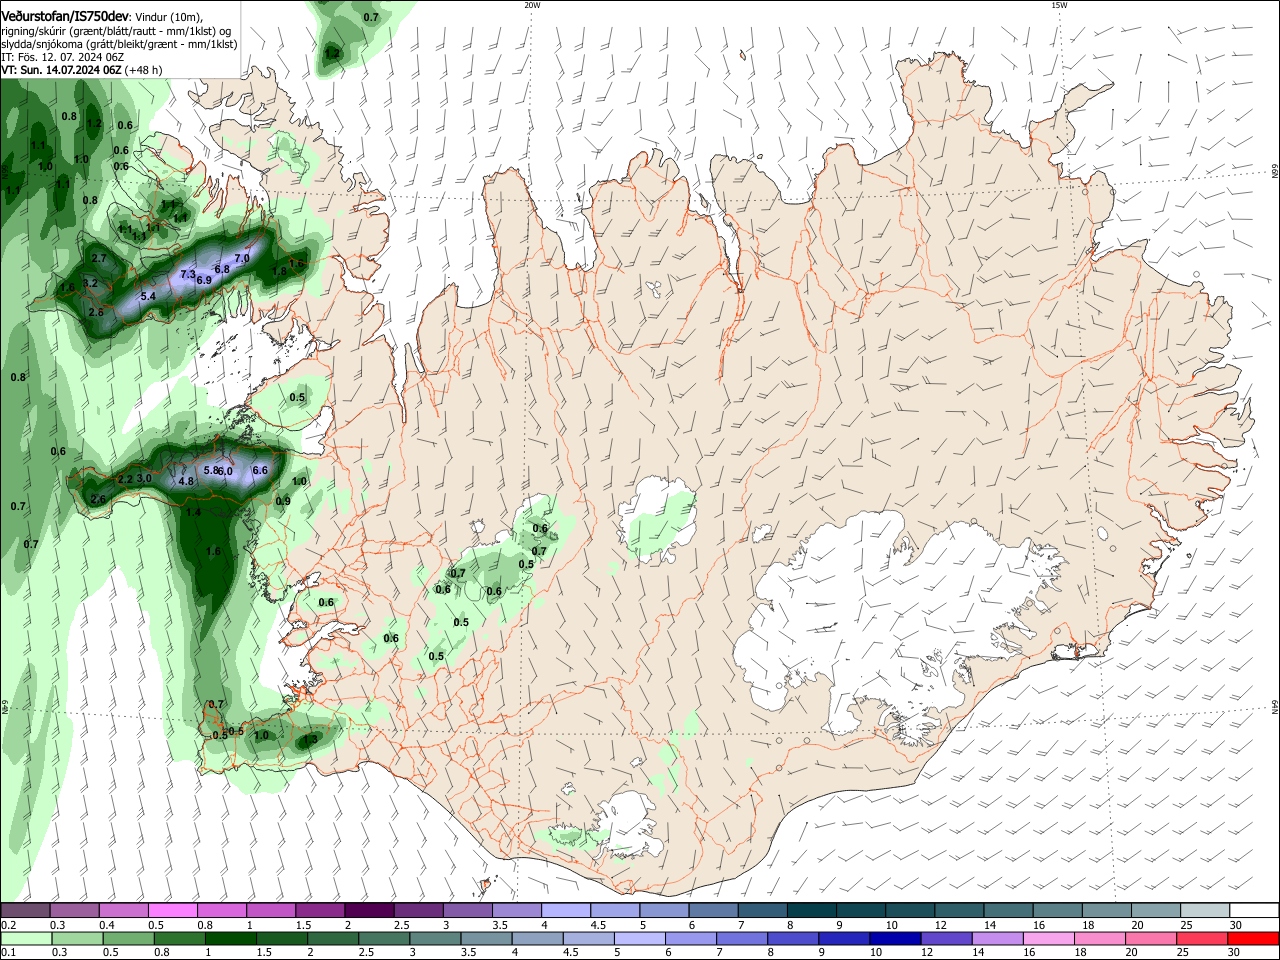The image size is (1280, 960).
Task: Click the 3.2 precipitation value
Action: click(x=90, y=284)
